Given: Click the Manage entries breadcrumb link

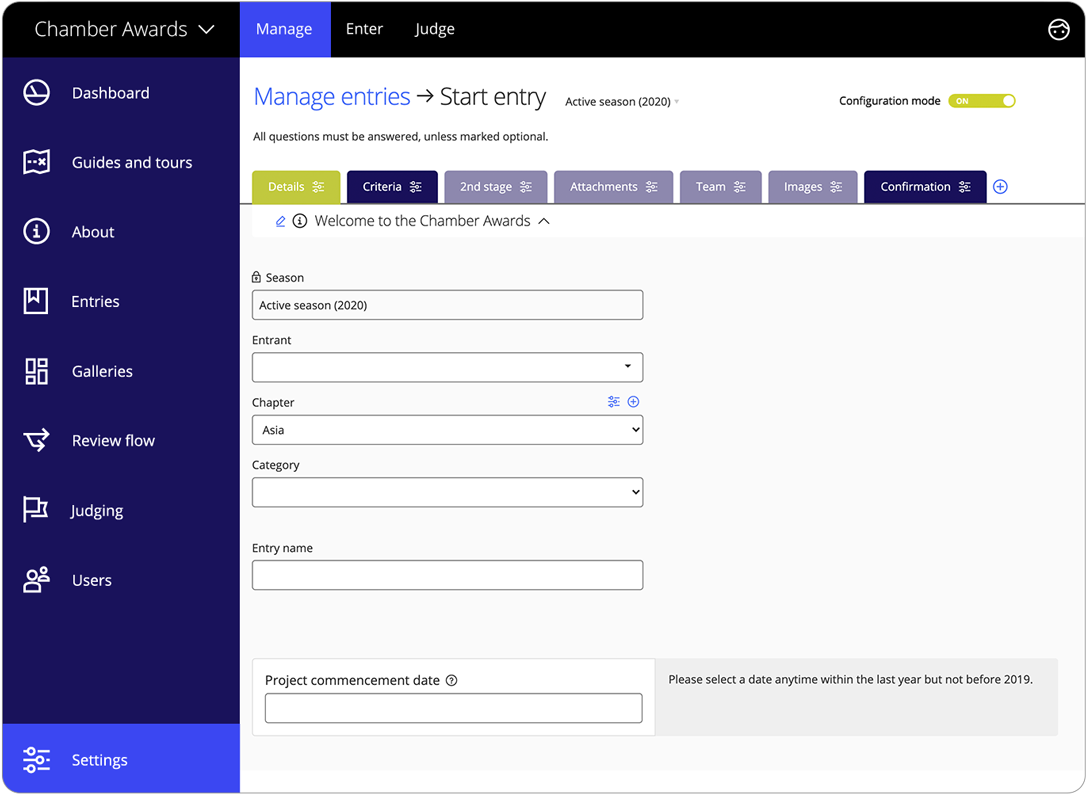Looking at the screenshot, I should 332,97.
